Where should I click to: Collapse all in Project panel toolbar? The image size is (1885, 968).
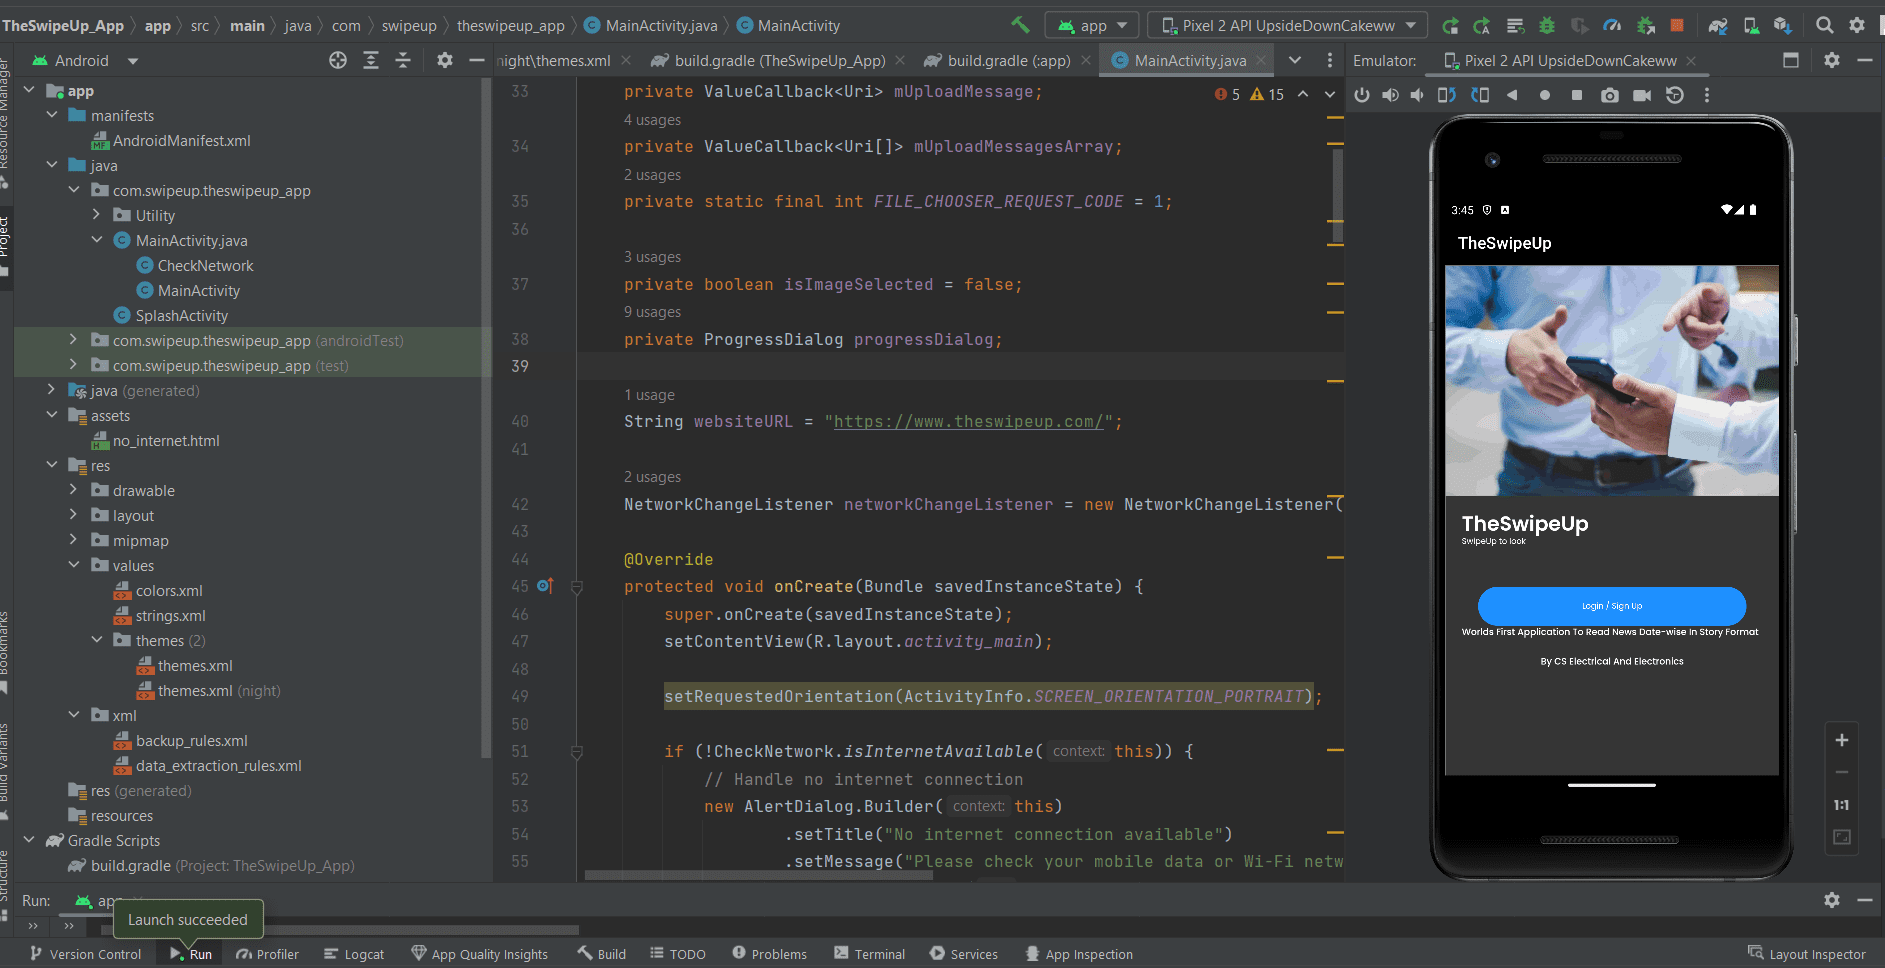point(403,61)
